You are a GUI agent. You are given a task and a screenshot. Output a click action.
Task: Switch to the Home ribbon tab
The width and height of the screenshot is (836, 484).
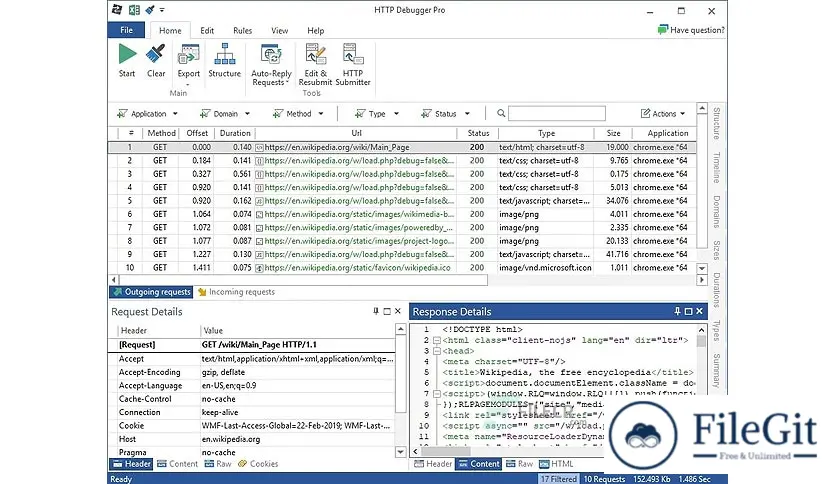[170, 30]
